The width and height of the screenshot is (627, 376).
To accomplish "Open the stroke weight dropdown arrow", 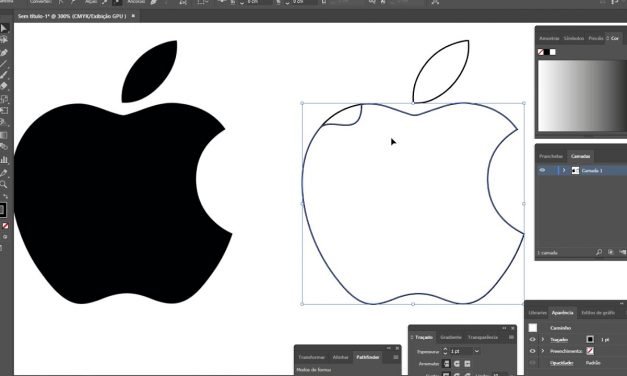I will coord(477,351).
